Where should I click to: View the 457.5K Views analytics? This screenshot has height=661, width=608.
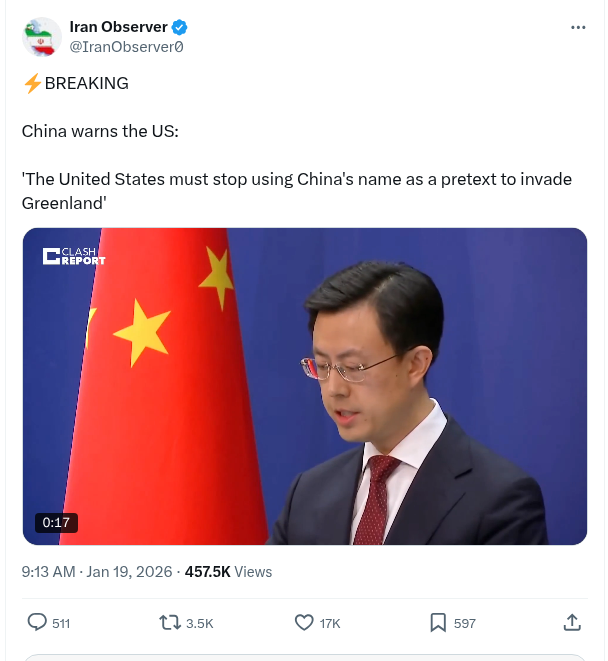(x=229, y=572)
